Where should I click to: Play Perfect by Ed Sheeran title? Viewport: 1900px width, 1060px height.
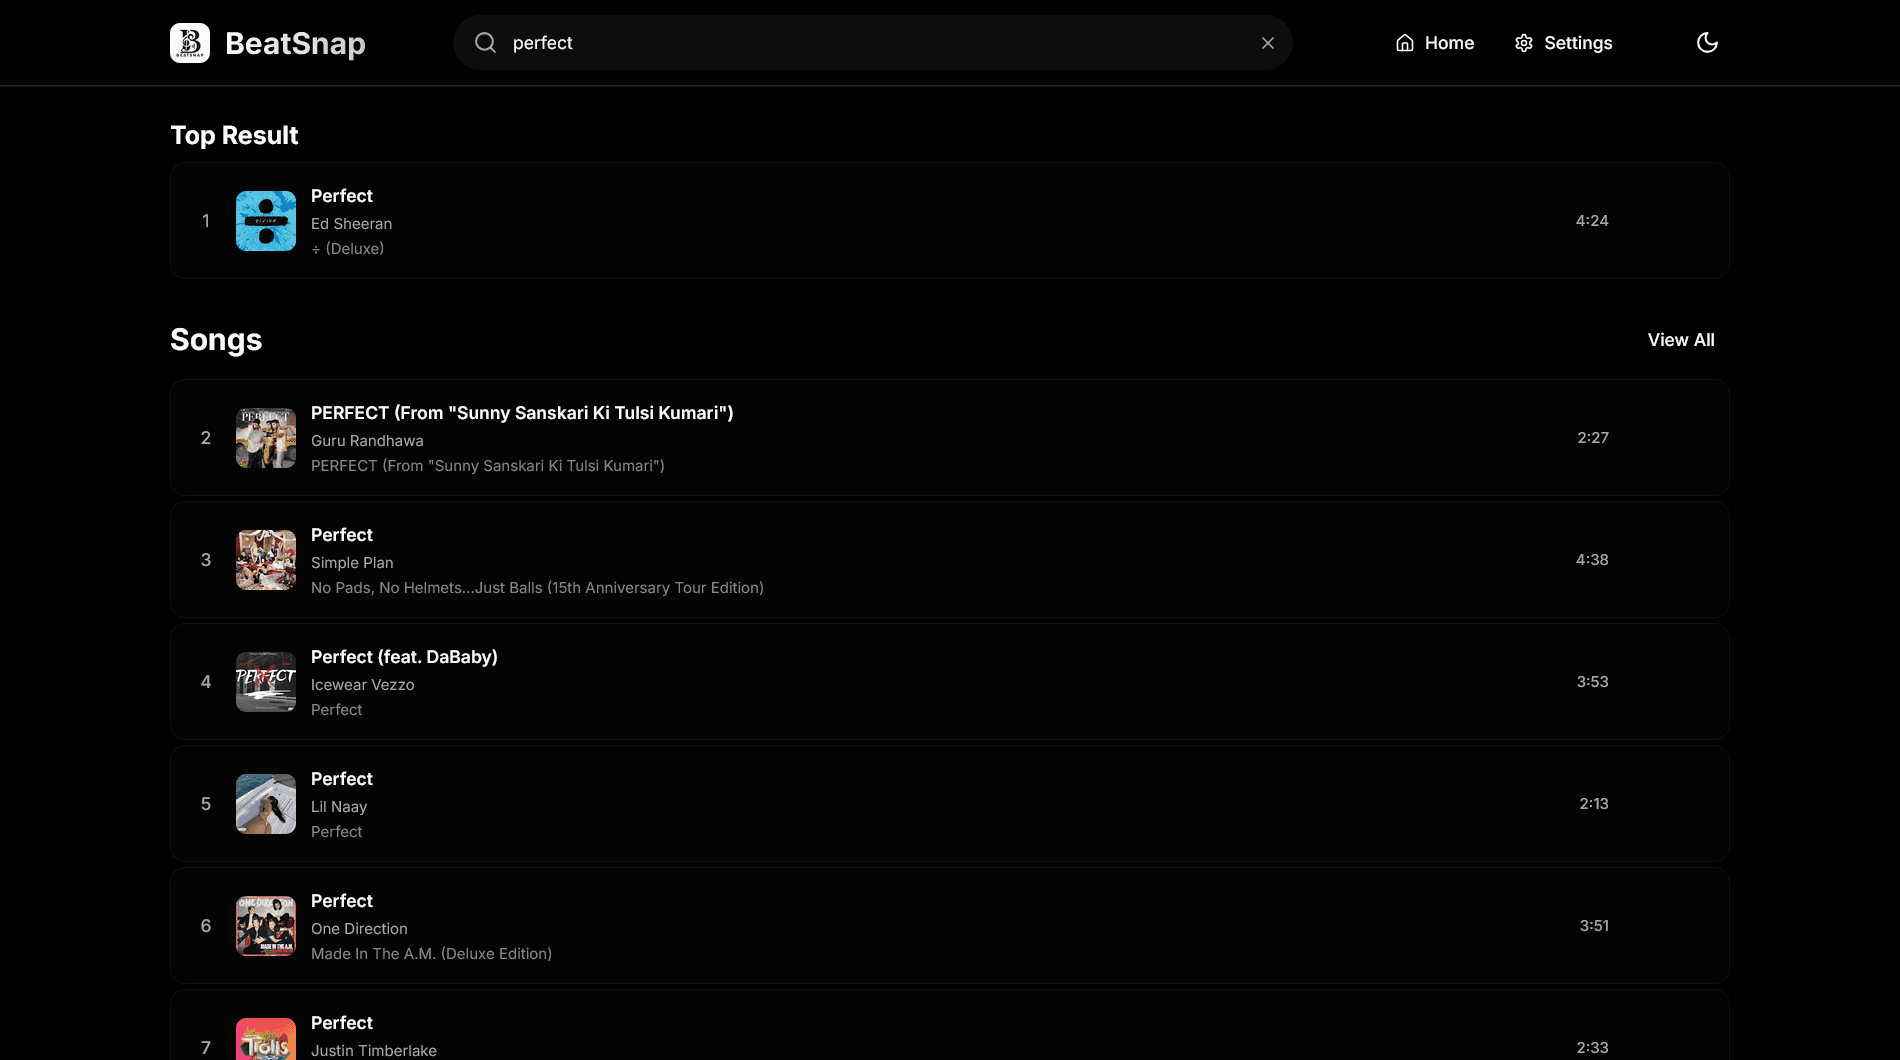(342, 196)
